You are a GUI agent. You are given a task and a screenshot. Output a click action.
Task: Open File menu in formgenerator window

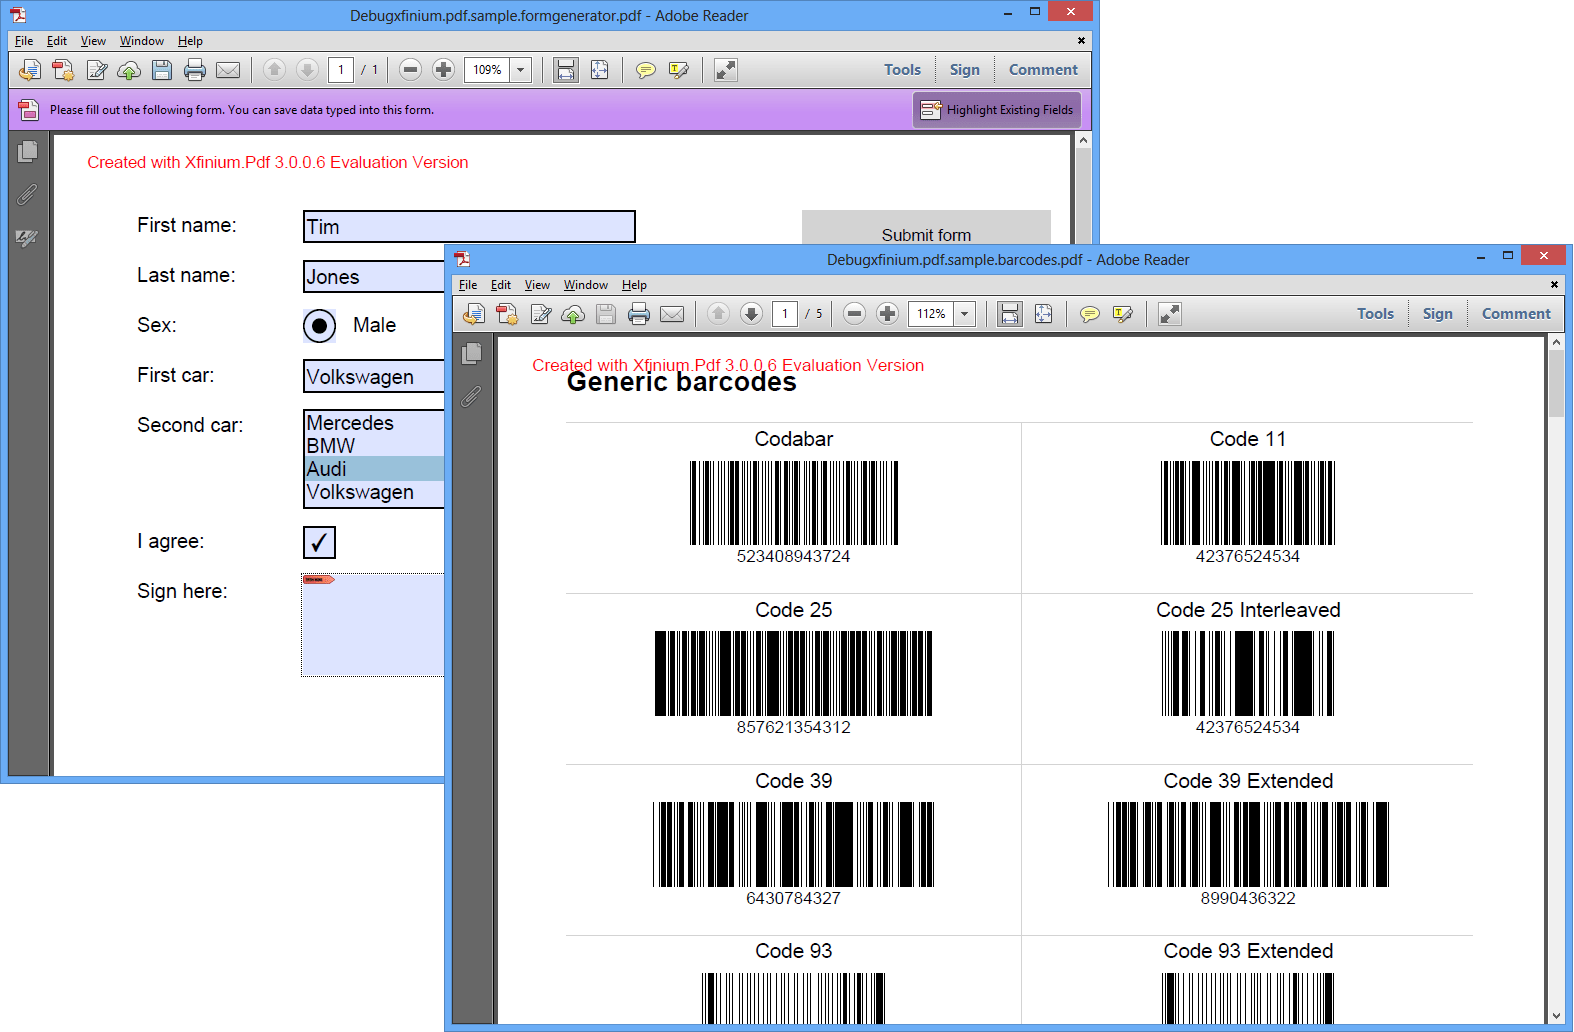[24, 41]
